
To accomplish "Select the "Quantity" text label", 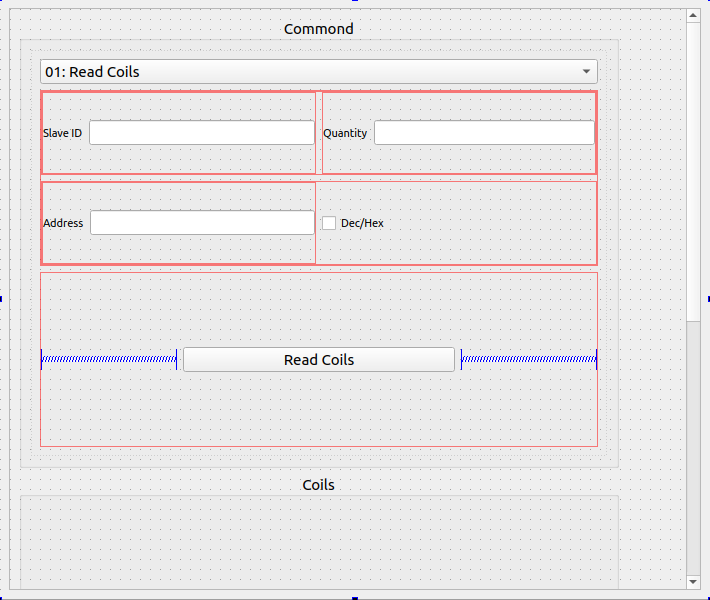I will coord(345,133).
